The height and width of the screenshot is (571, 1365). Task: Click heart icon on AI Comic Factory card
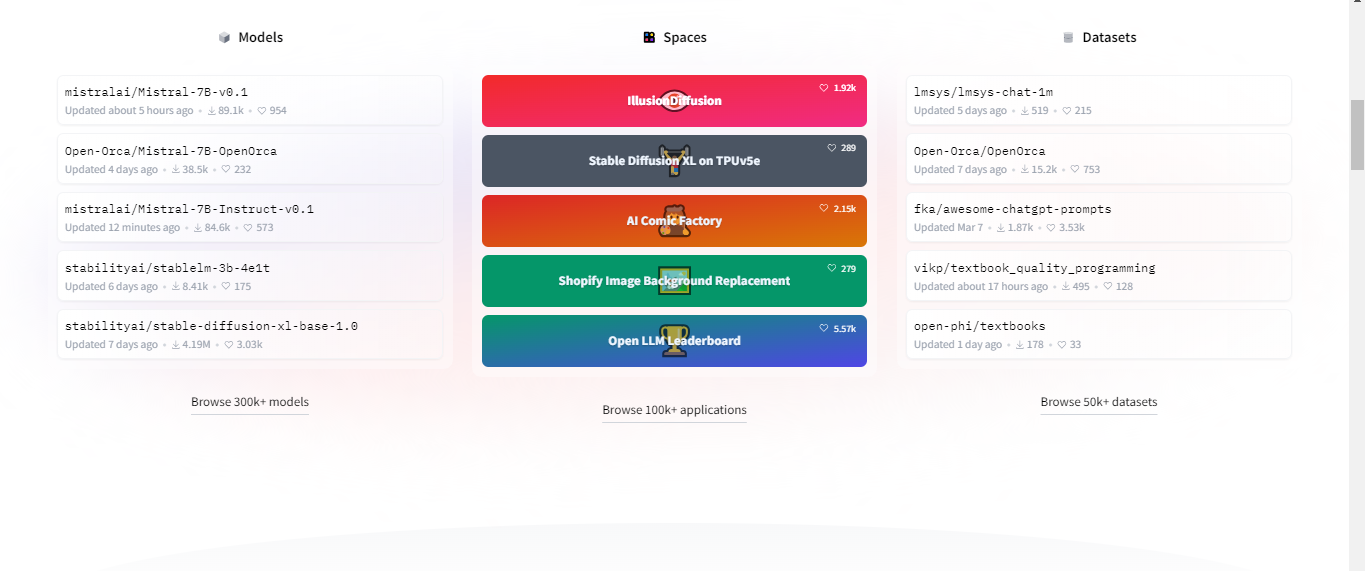(823, 208)
